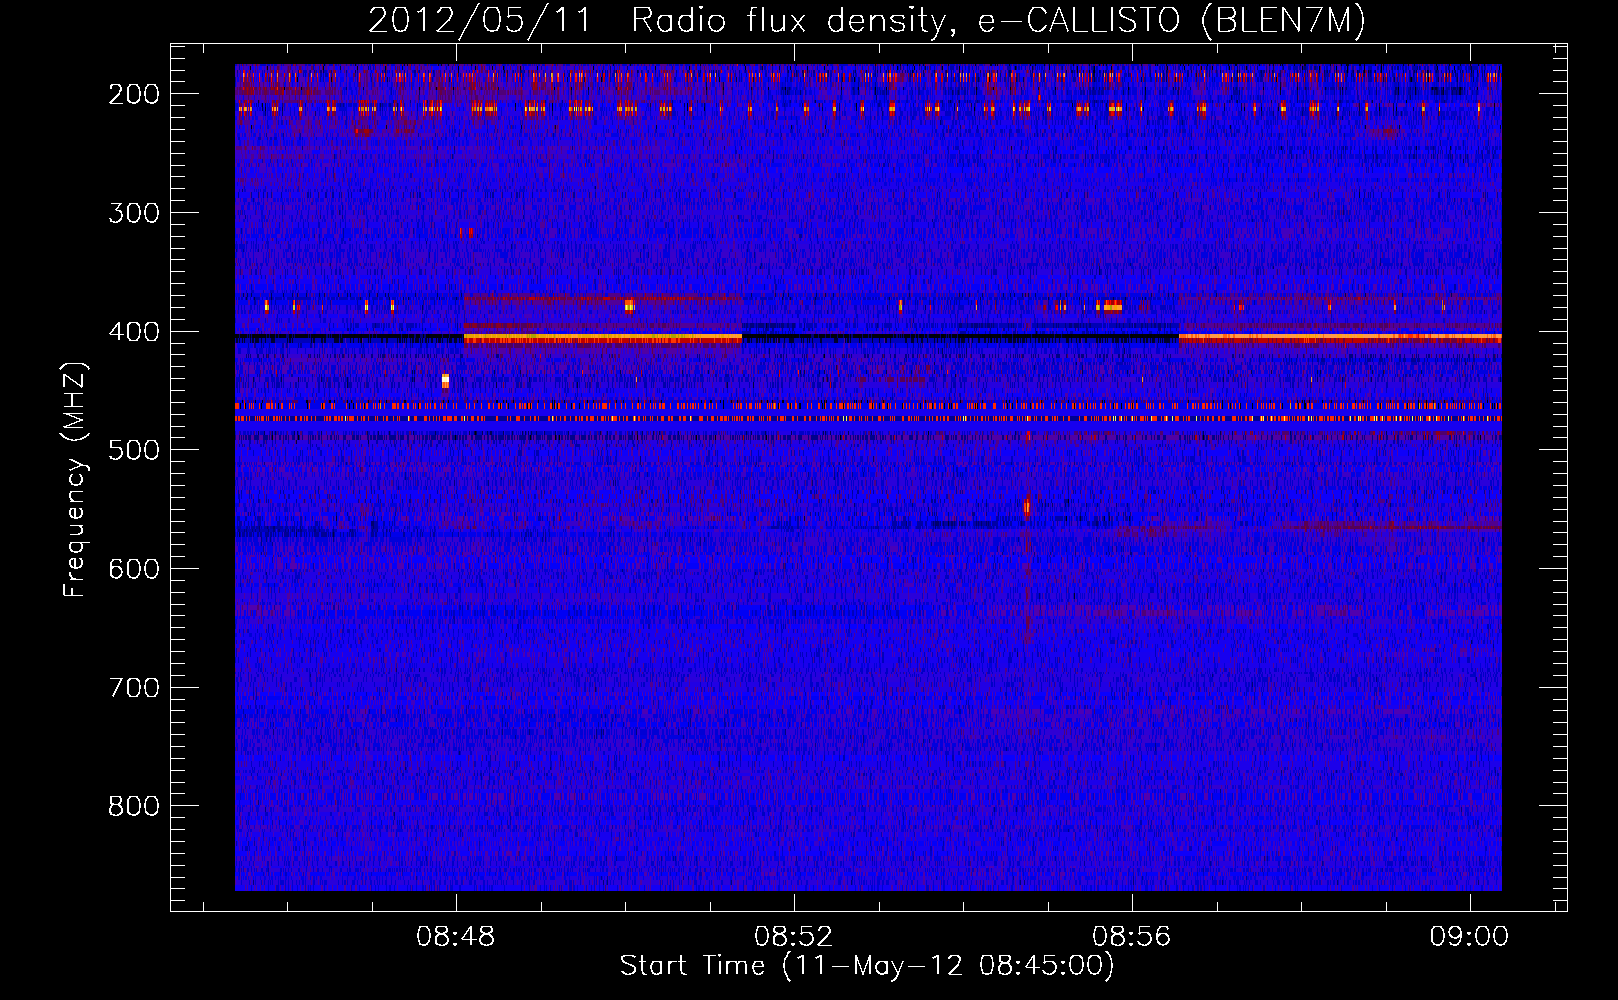Click the plot title '2012/05/11 Radio flux density, e-CALLISTO (BLEN7M)'

(866, 20)
